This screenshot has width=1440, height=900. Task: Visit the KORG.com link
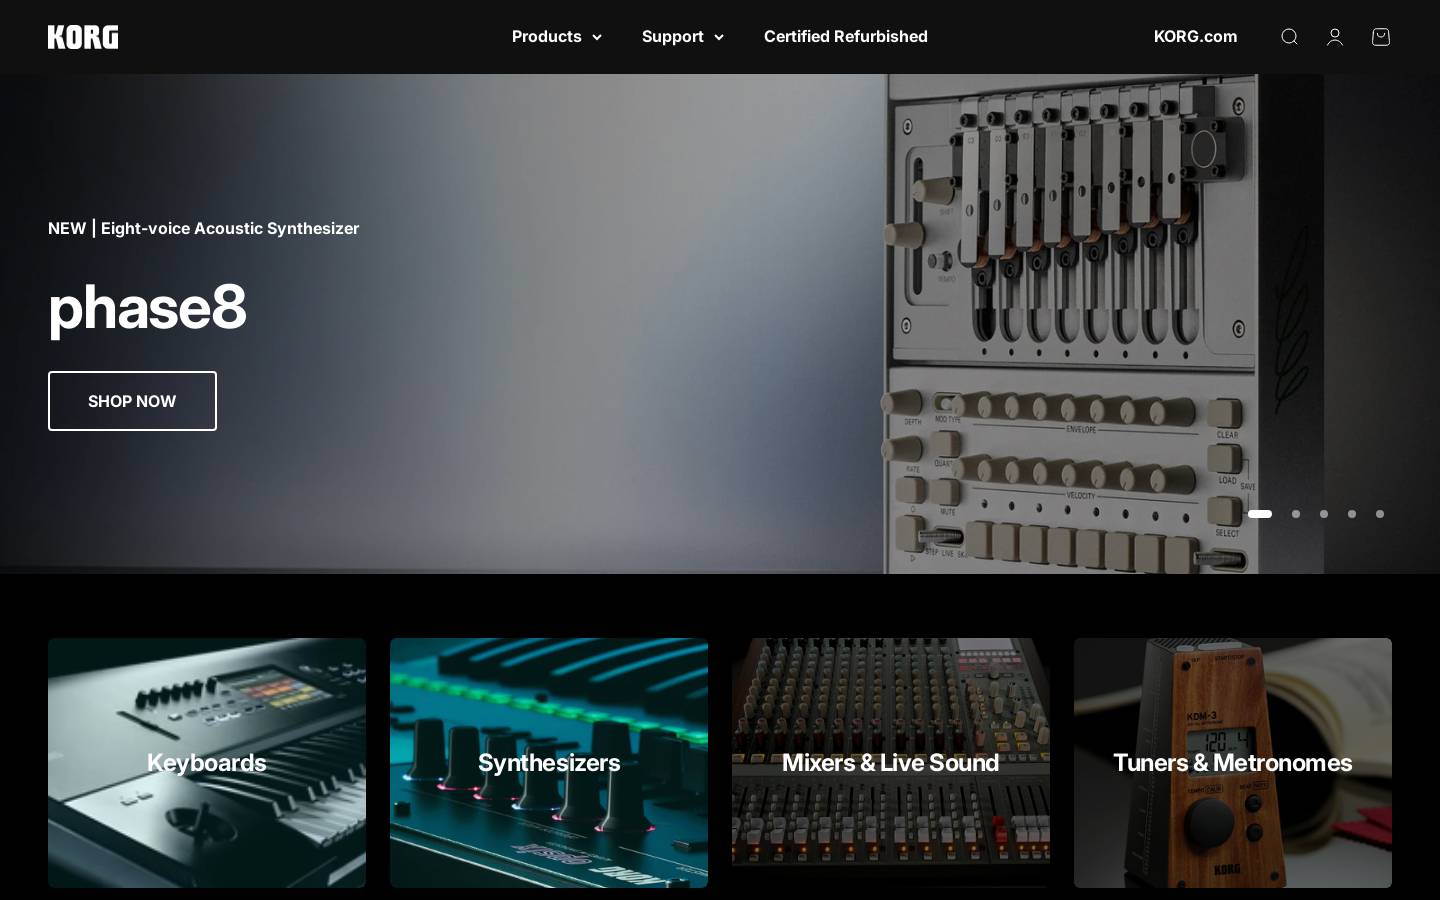click(1195, 37)
